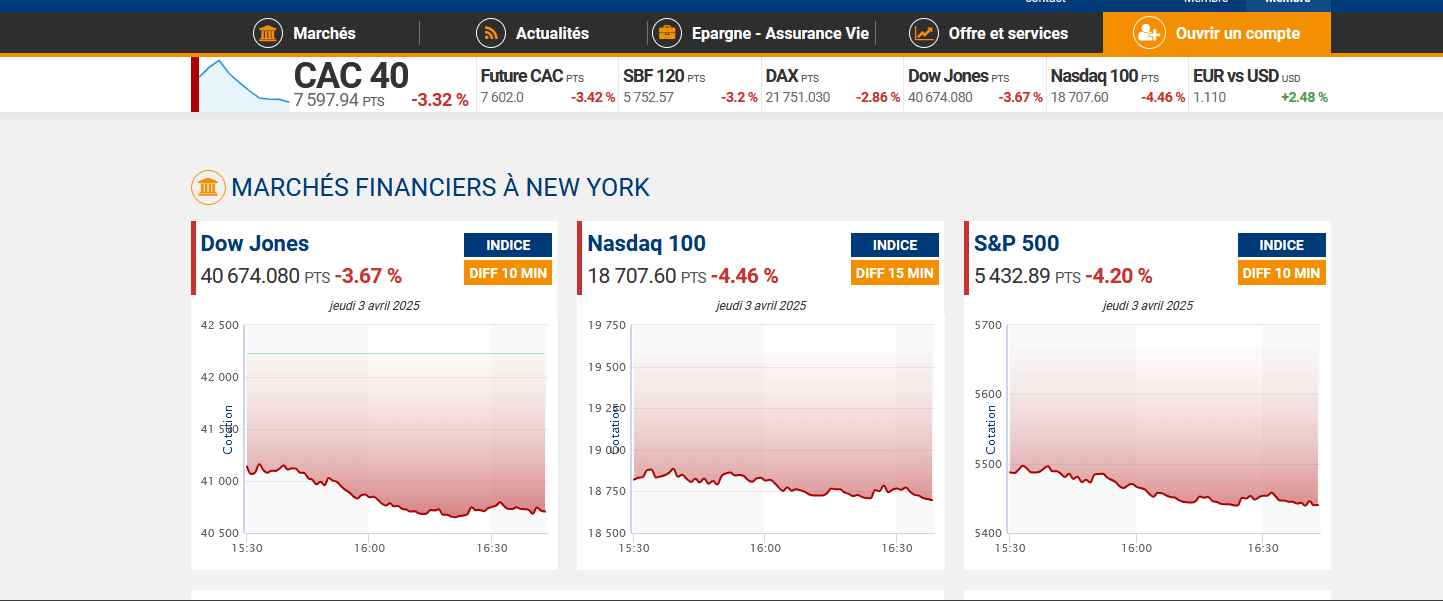Click the INDICE badge on the Dow Jones card
Image resolution: width=1443 pixels, height=601 pixels.
pos(508,245)
